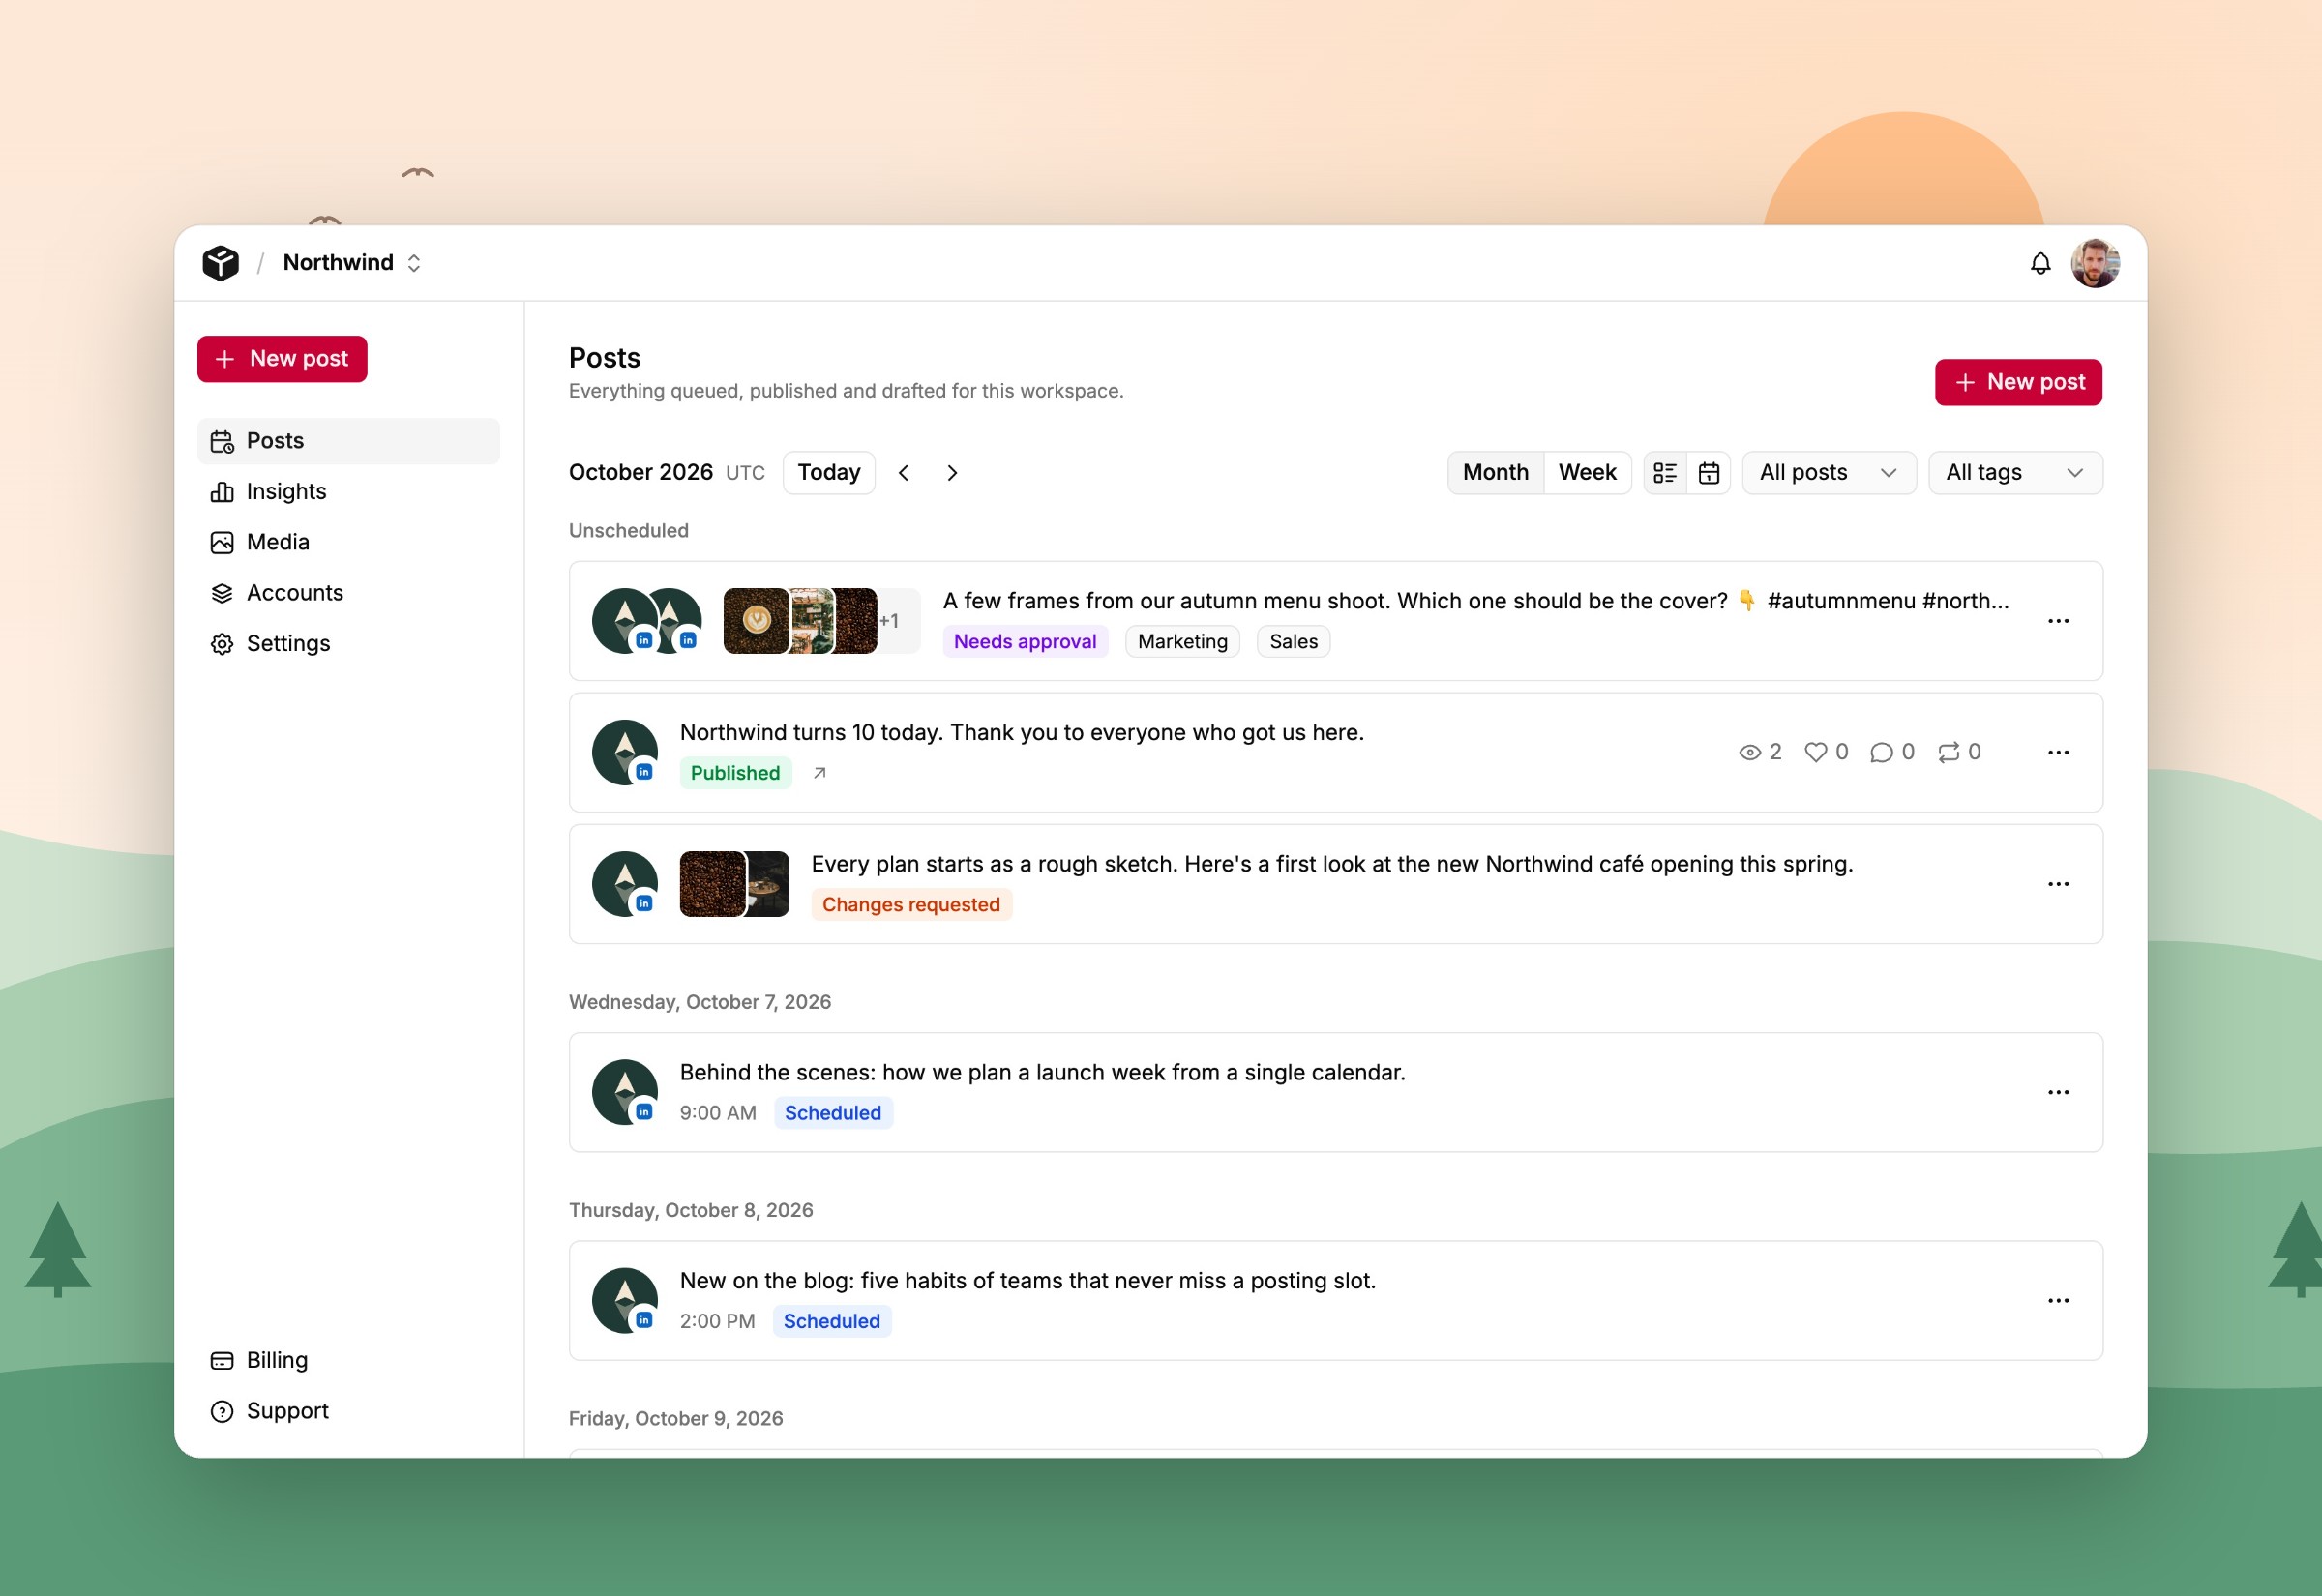The height and width of the screenshot is (1596, 2322).
Task: Open more options for rough sketch post
Action: point(2058,884)
